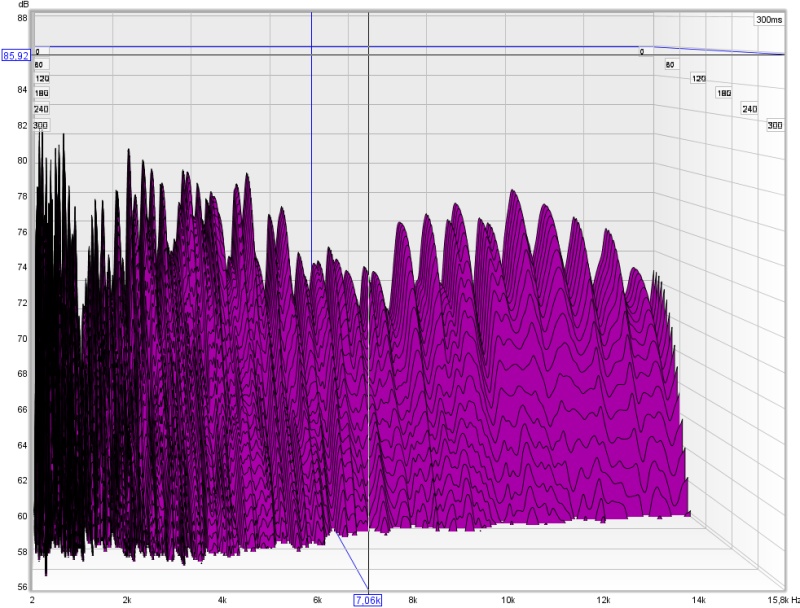Select the 76 dB axis label
The image size is (800, 608).
(22, 232)
